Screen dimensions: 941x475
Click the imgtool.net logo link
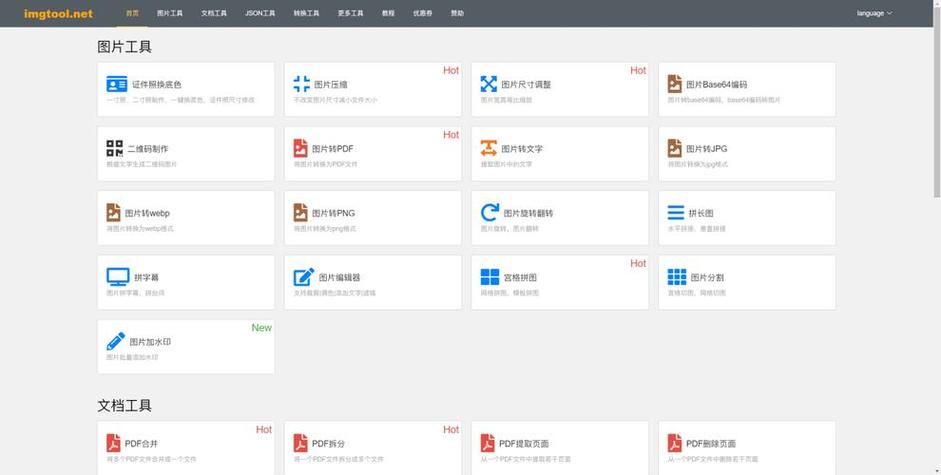point(58,14)
